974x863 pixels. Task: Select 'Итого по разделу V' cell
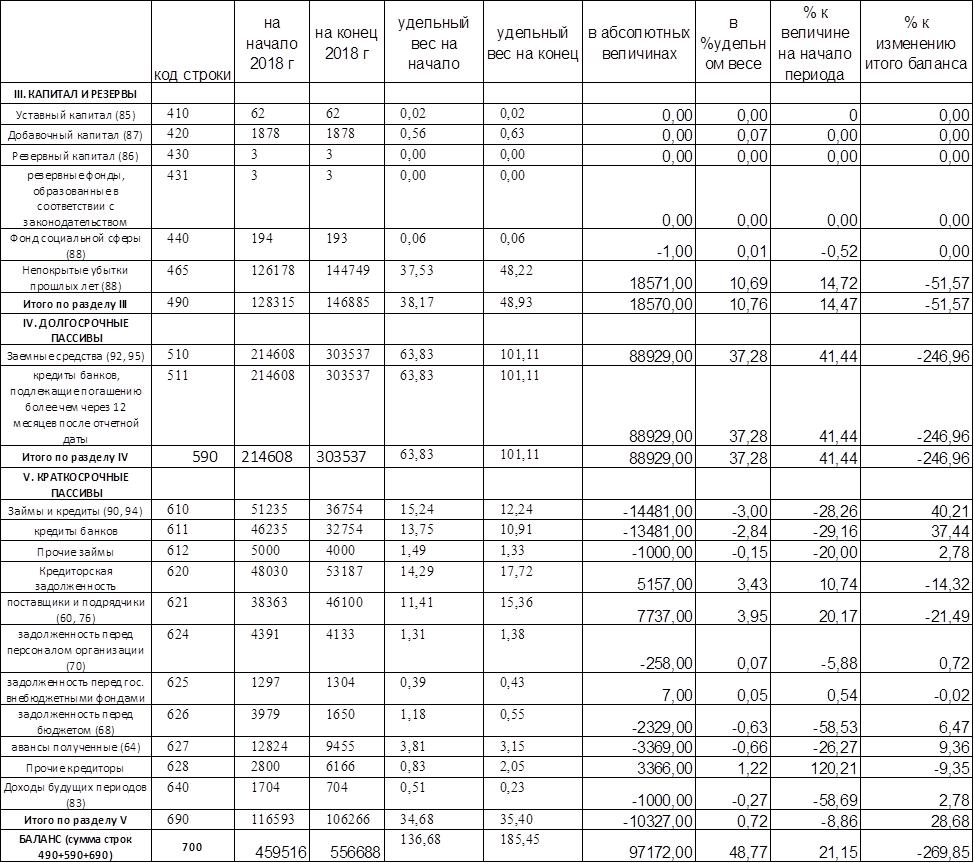76,820
